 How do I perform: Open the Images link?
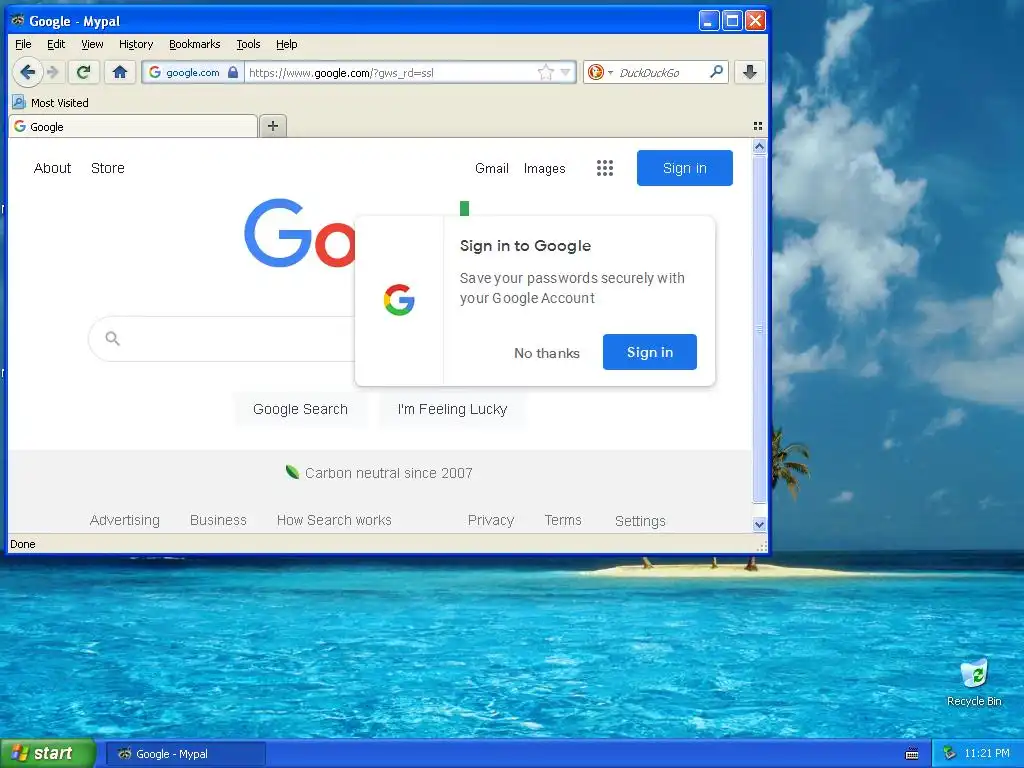pyautogui.click(x=545, y=168)
